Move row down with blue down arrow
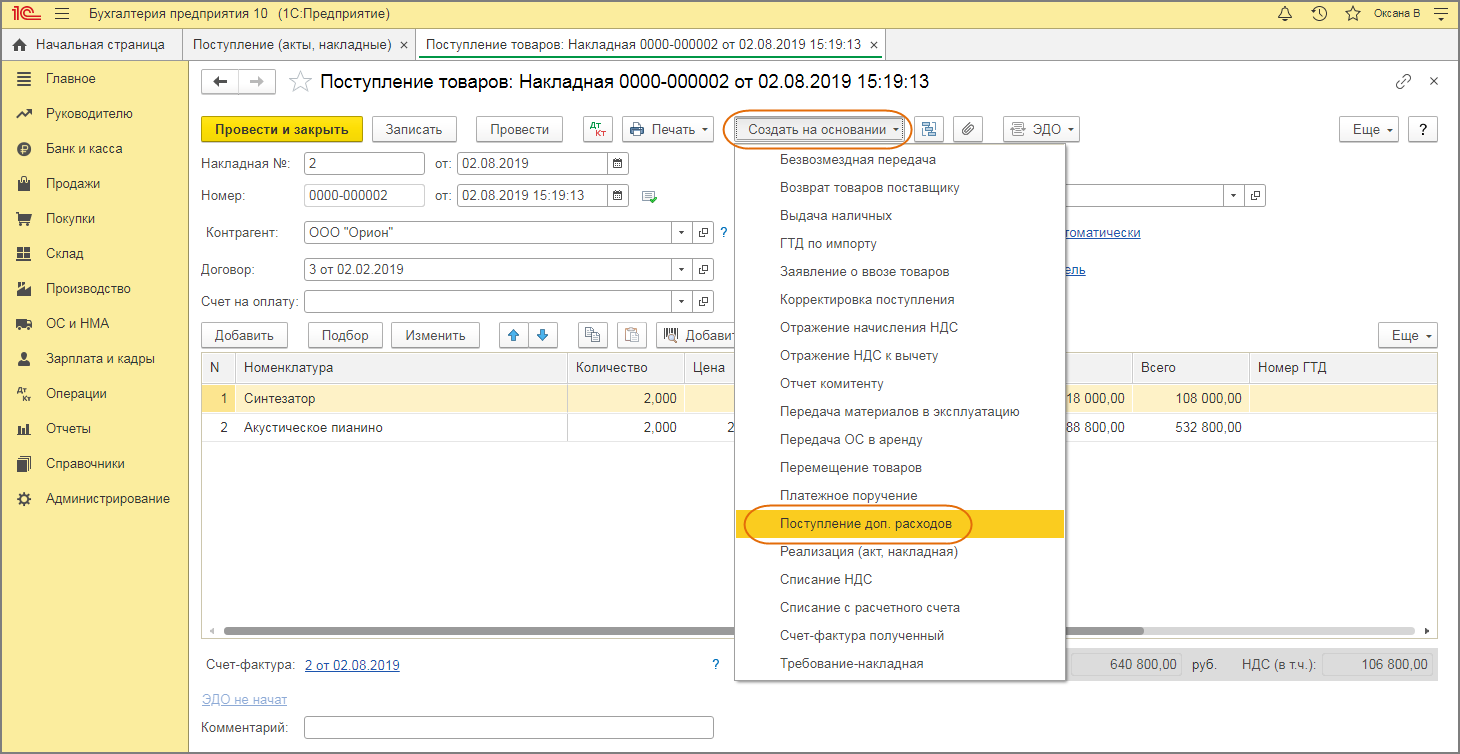Viewport: 1460px width, 754px height. point(542,335)
